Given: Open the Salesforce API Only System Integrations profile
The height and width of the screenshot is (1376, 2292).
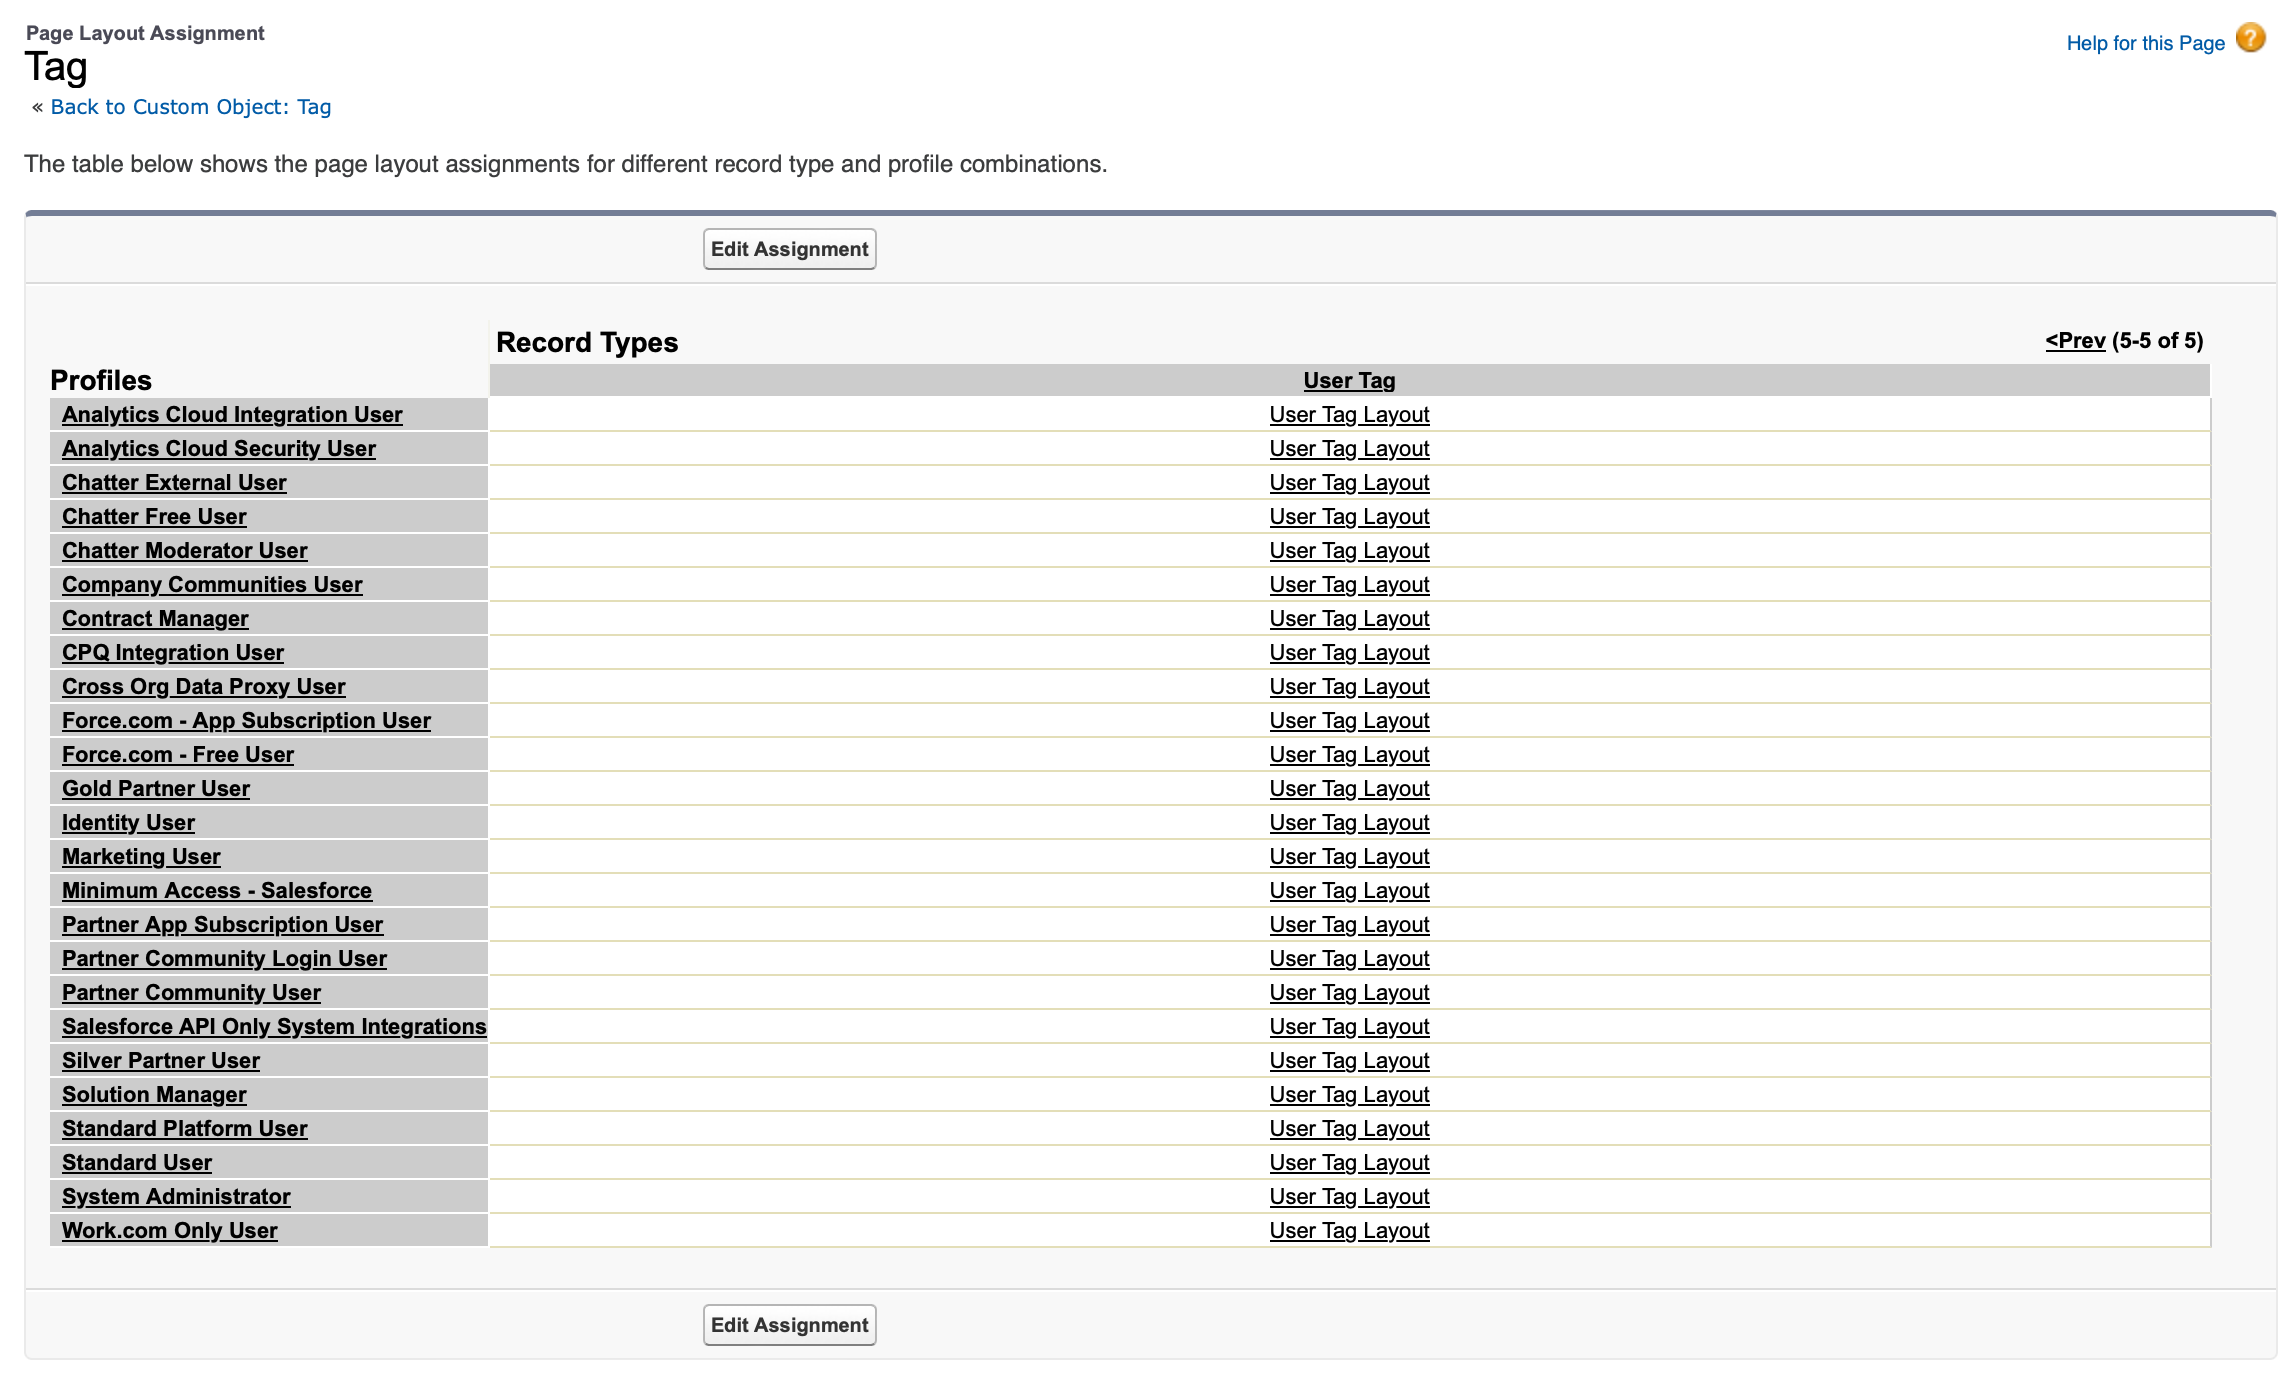Looking at the screenshot, I should (x=274, y=1026).
